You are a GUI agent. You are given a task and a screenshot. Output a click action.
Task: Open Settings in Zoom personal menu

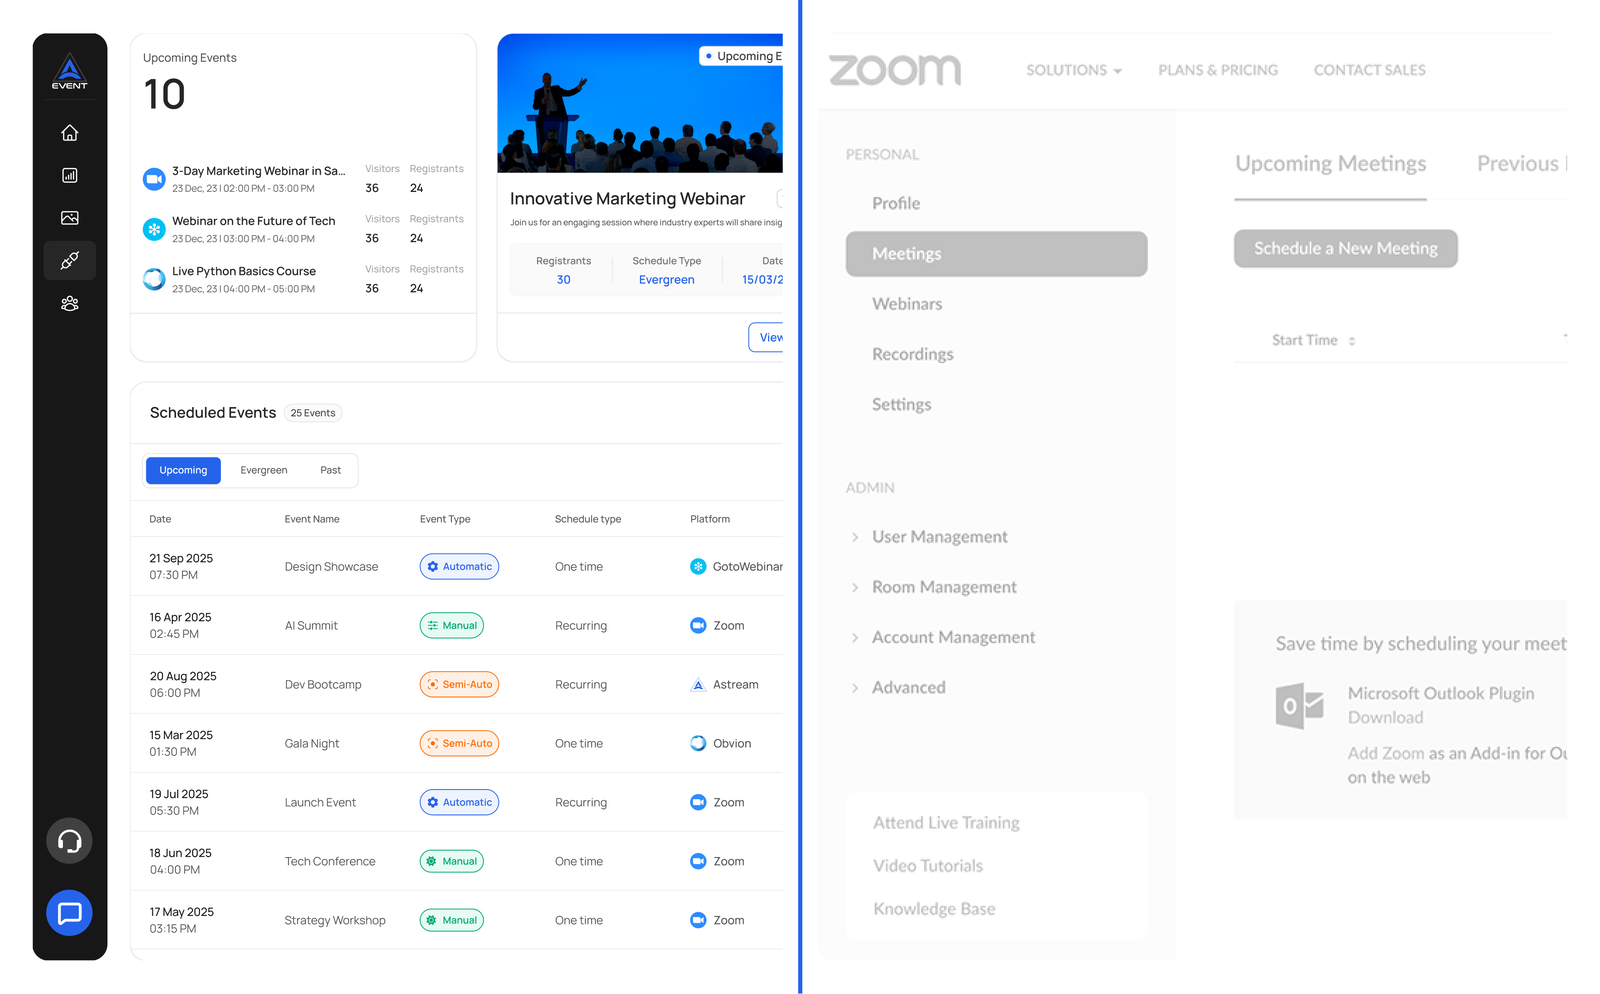pyautogui.click(x=901, y=404)
